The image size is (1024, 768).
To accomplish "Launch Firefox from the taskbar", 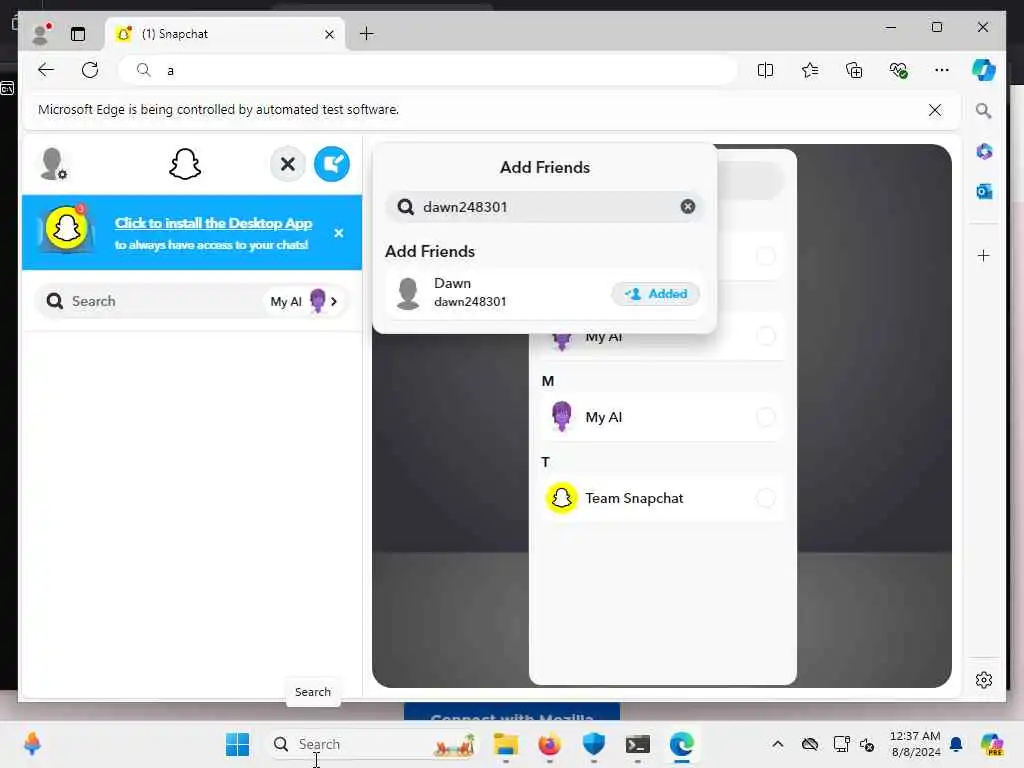I will (x=549, y=744).
